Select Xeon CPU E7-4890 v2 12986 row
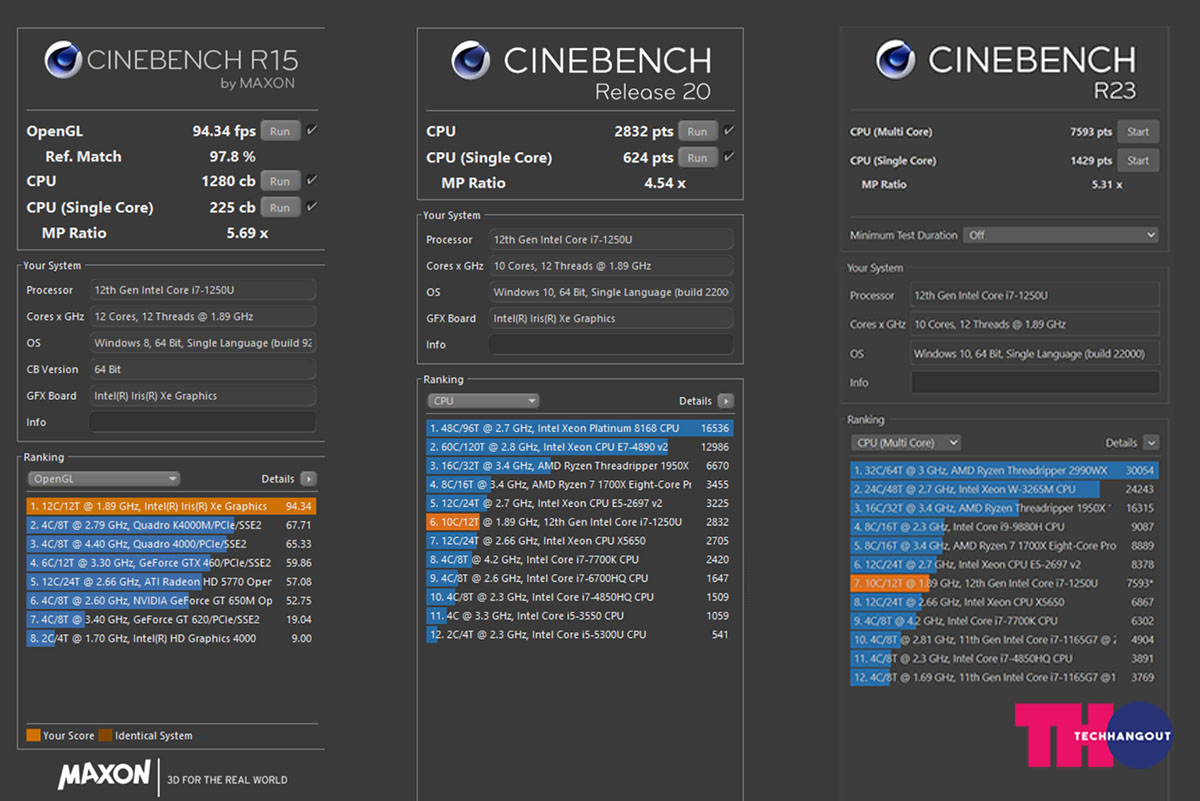Screen dimensions: 1200x801 [580, 447]
